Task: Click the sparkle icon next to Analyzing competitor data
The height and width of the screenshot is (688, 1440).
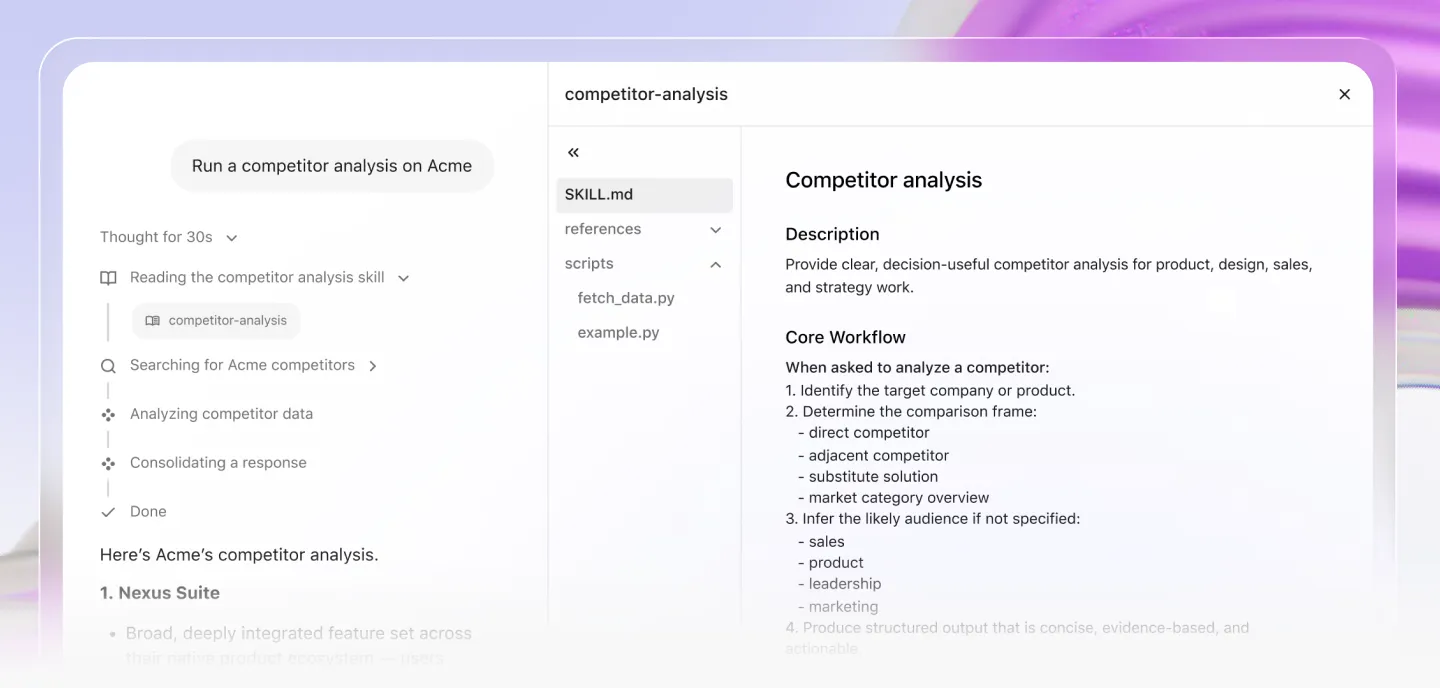Action: tap(108, 414)
